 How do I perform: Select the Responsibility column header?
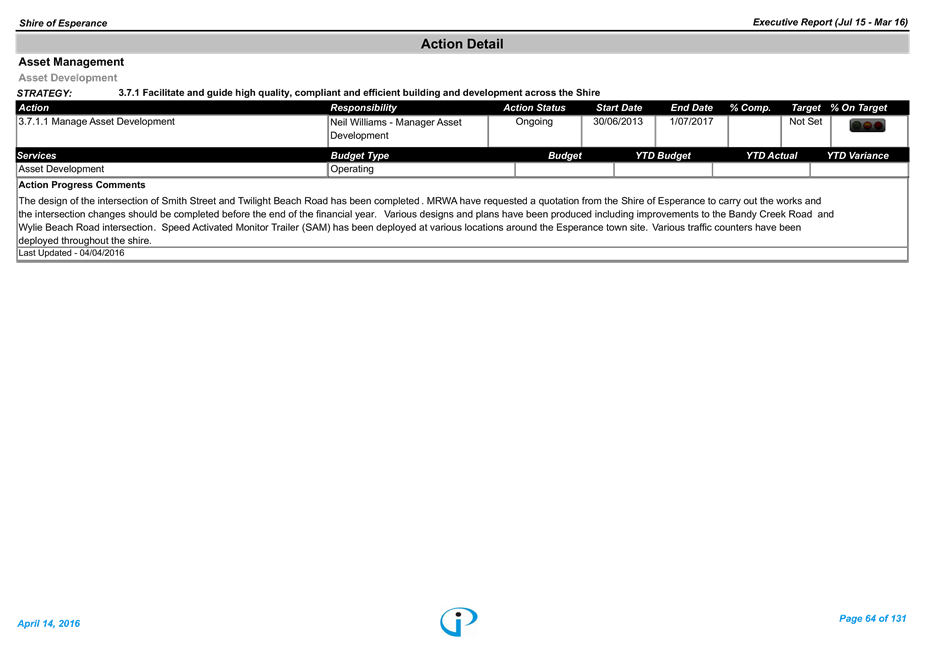coord(363,108)
